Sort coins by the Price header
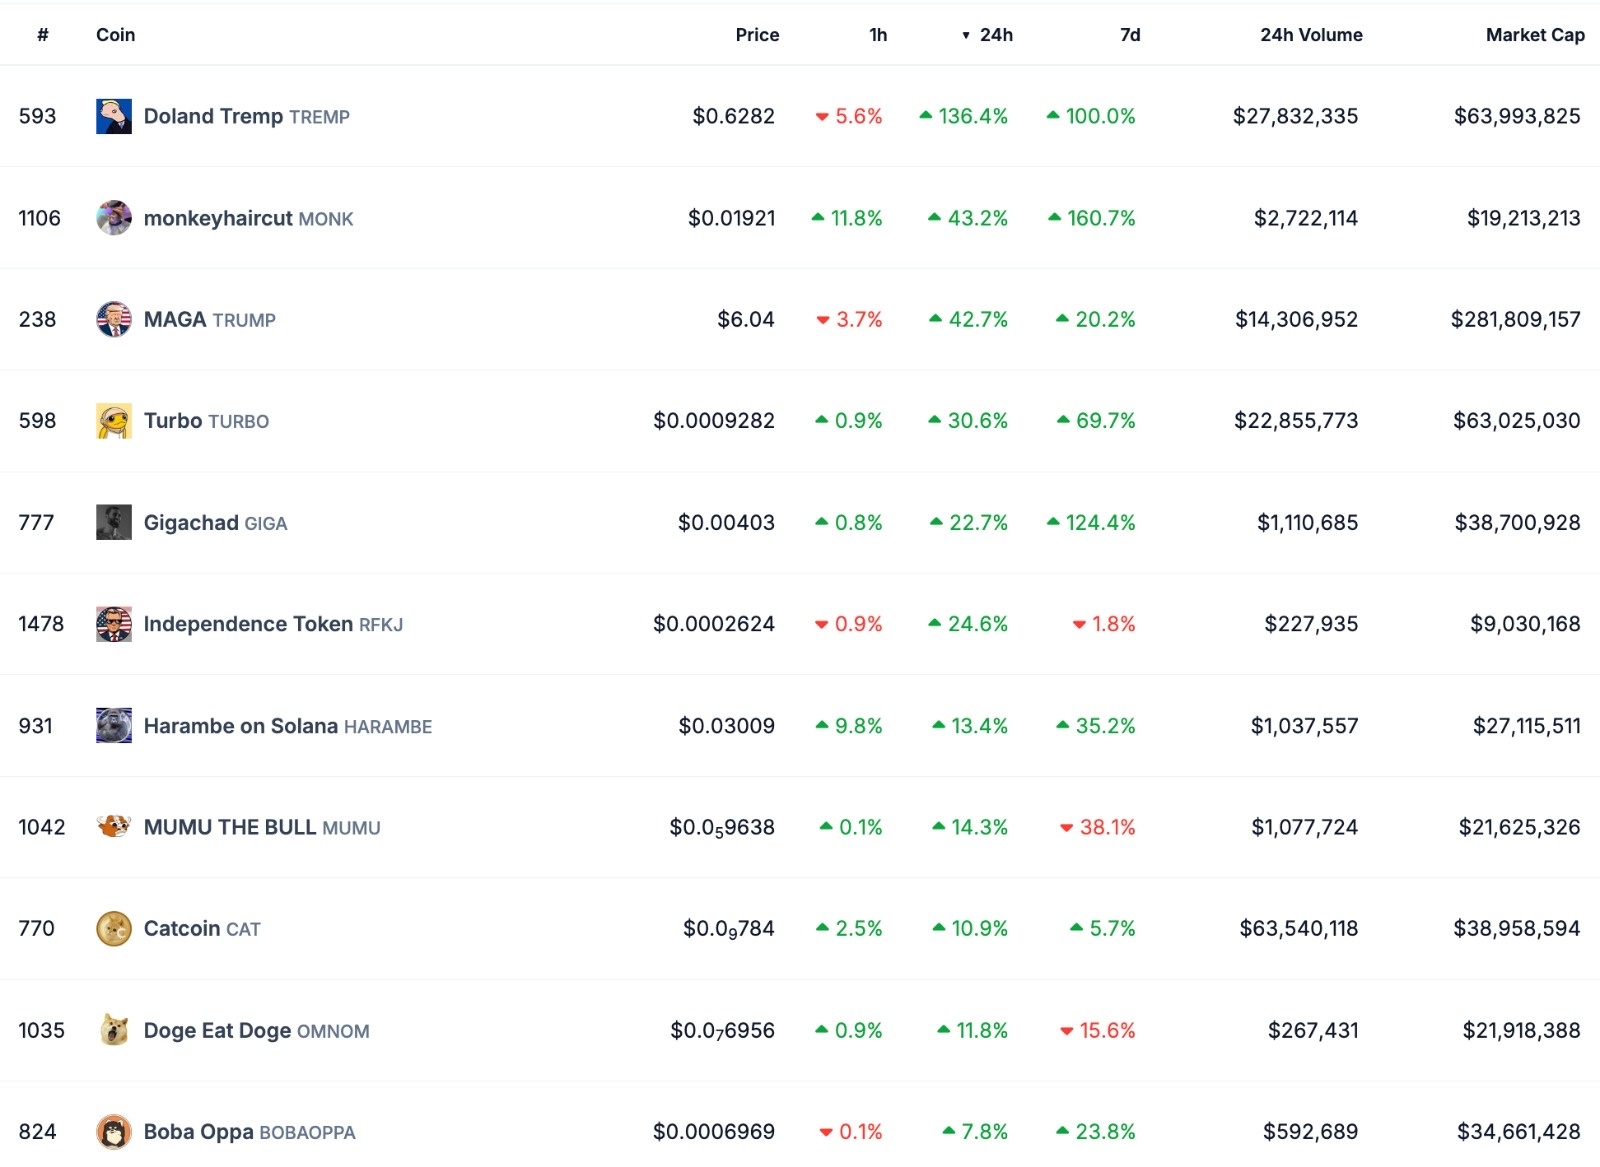The width and height of the screenshot is (1600, 1167). 756,35
